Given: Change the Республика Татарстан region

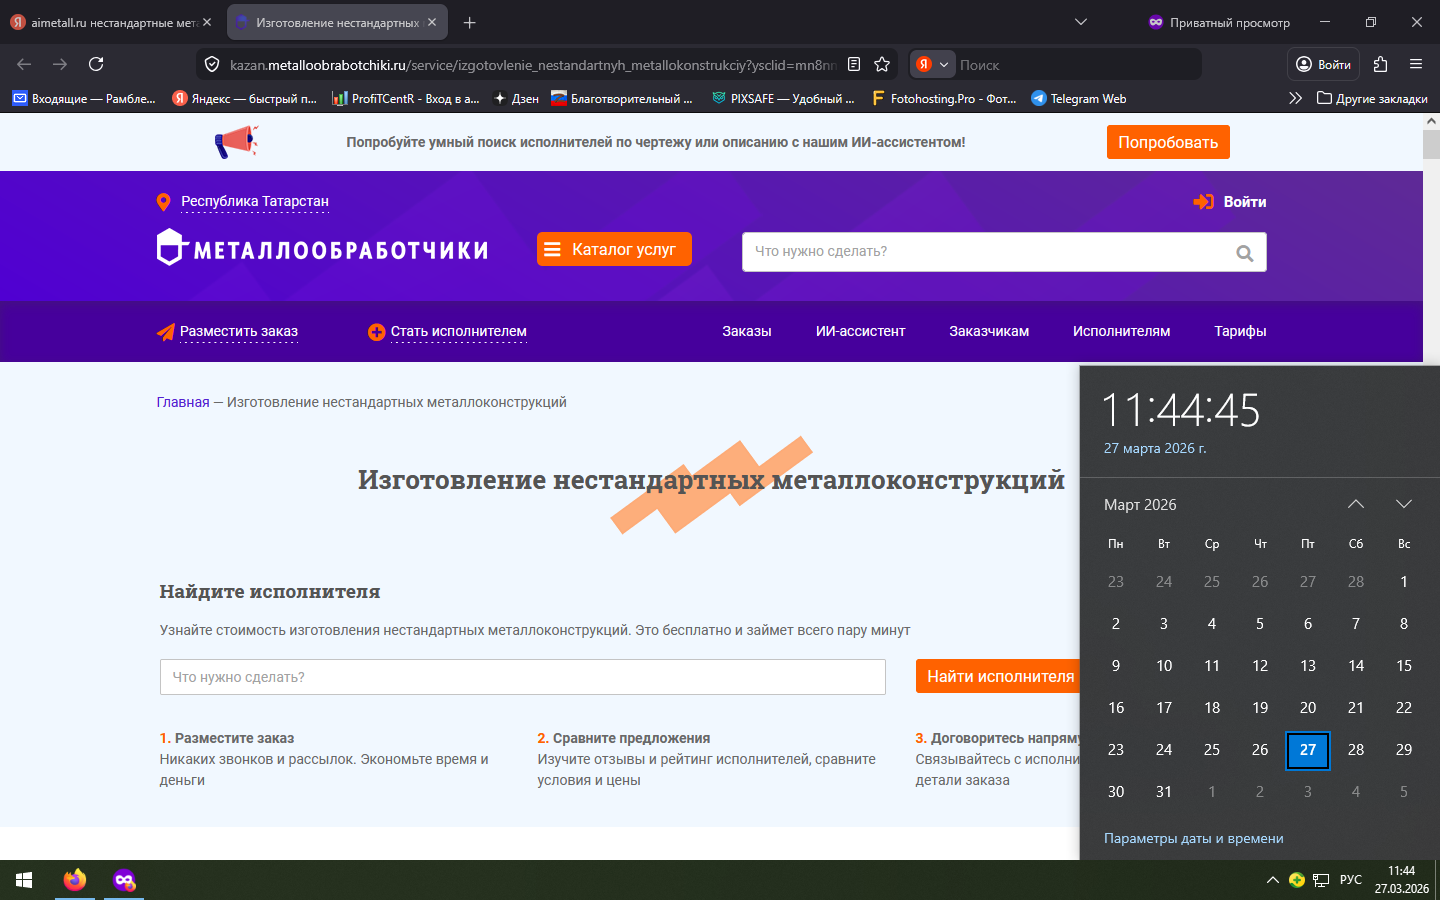Looking at the screenshot, I should tap(255, 201).
